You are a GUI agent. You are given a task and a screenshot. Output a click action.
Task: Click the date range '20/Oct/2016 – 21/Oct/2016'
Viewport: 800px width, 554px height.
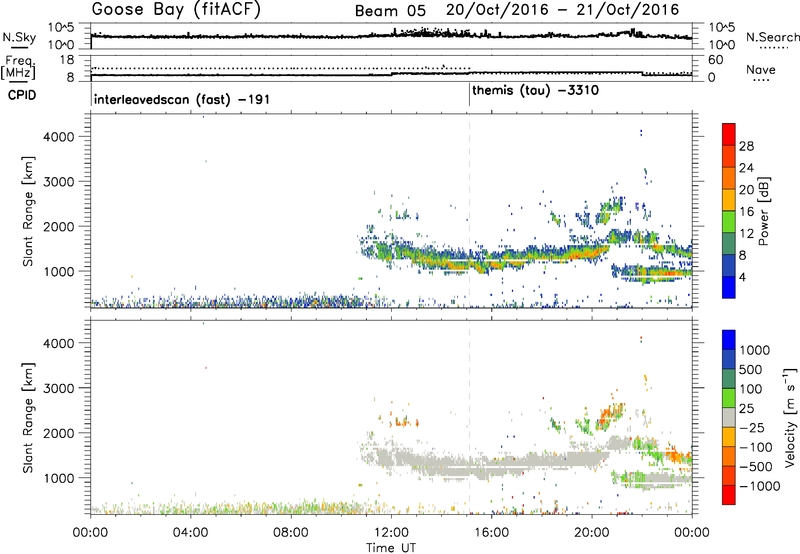pos(563,10)
